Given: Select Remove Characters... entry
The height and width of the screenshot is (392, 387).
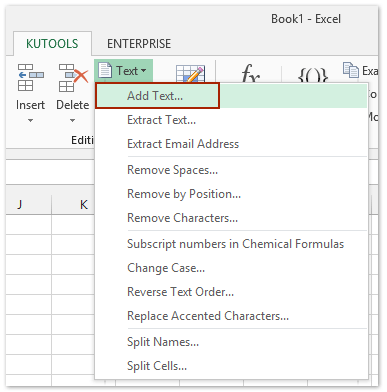Looking at the screenshot, I should pyautogui.click(x=231, y=218).
